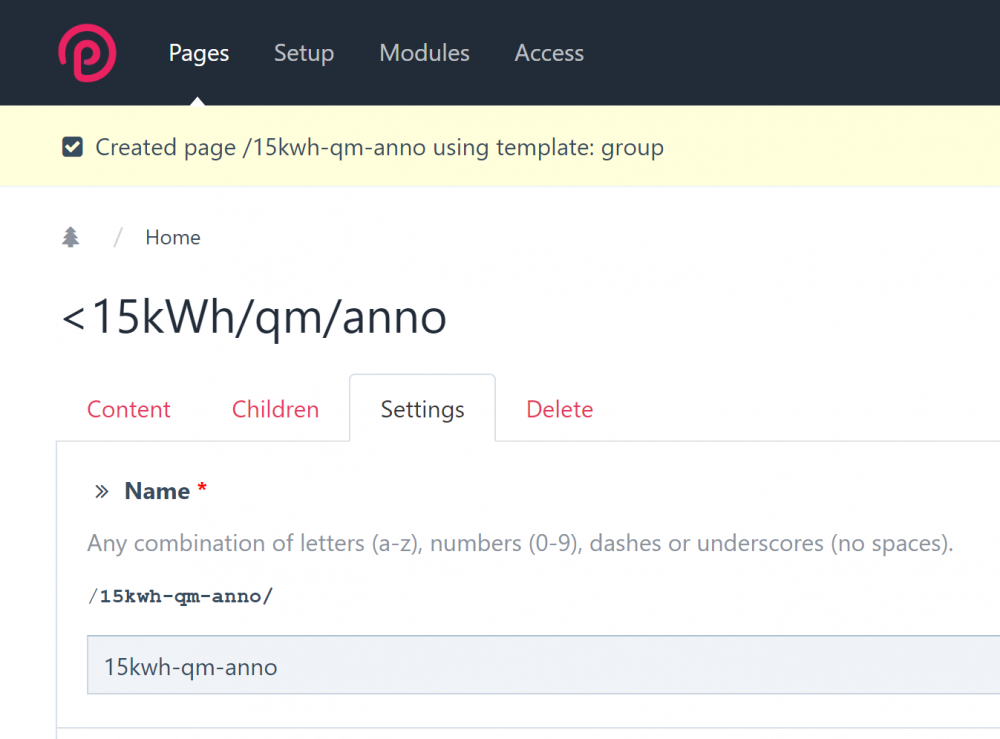The image size is (1000, 739).
Task: Switch to the Children tab
Action: coord(275,409)
